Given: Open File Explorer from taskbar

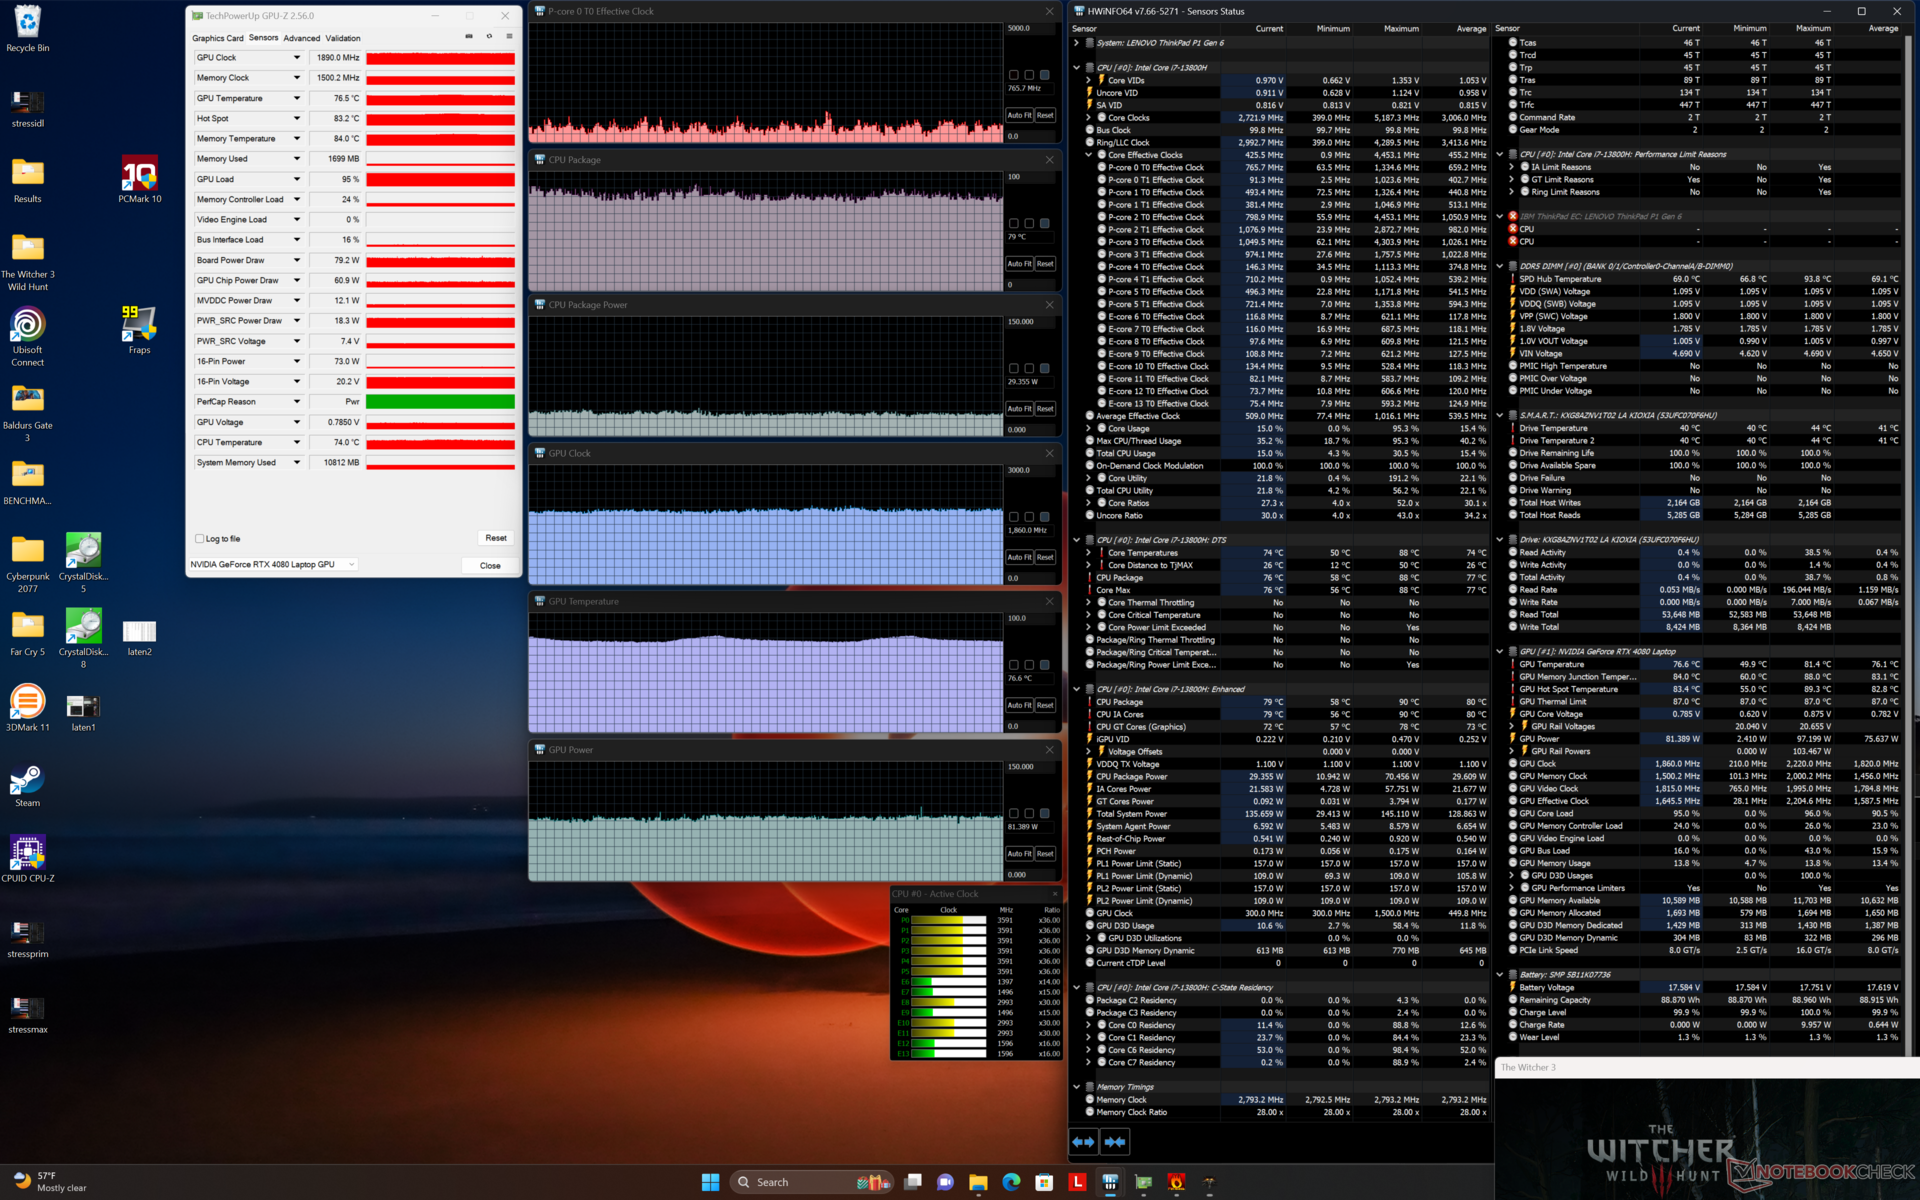Looking at the screenshot, I should (x=978, y=1182).
